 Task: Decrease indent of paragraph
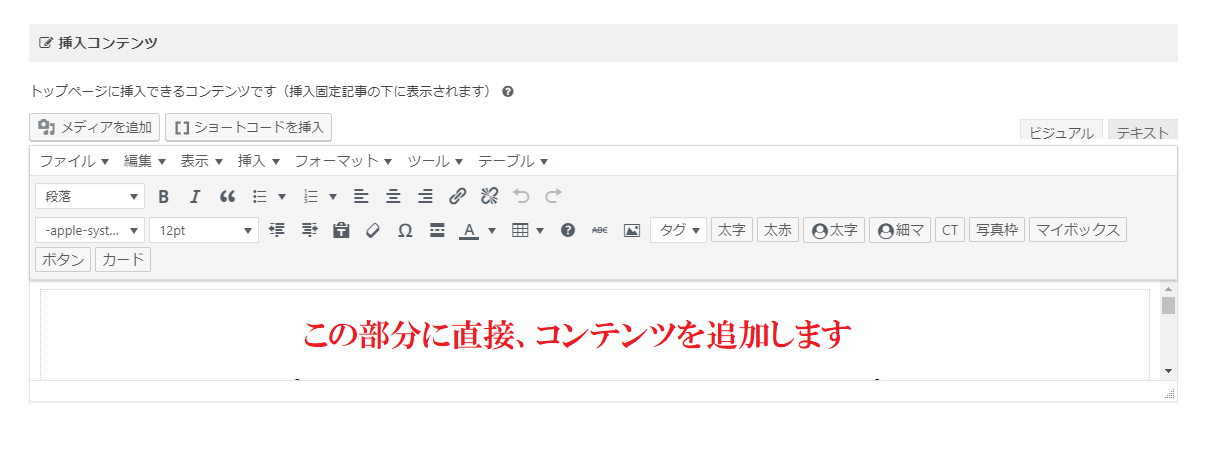point(277,230)
